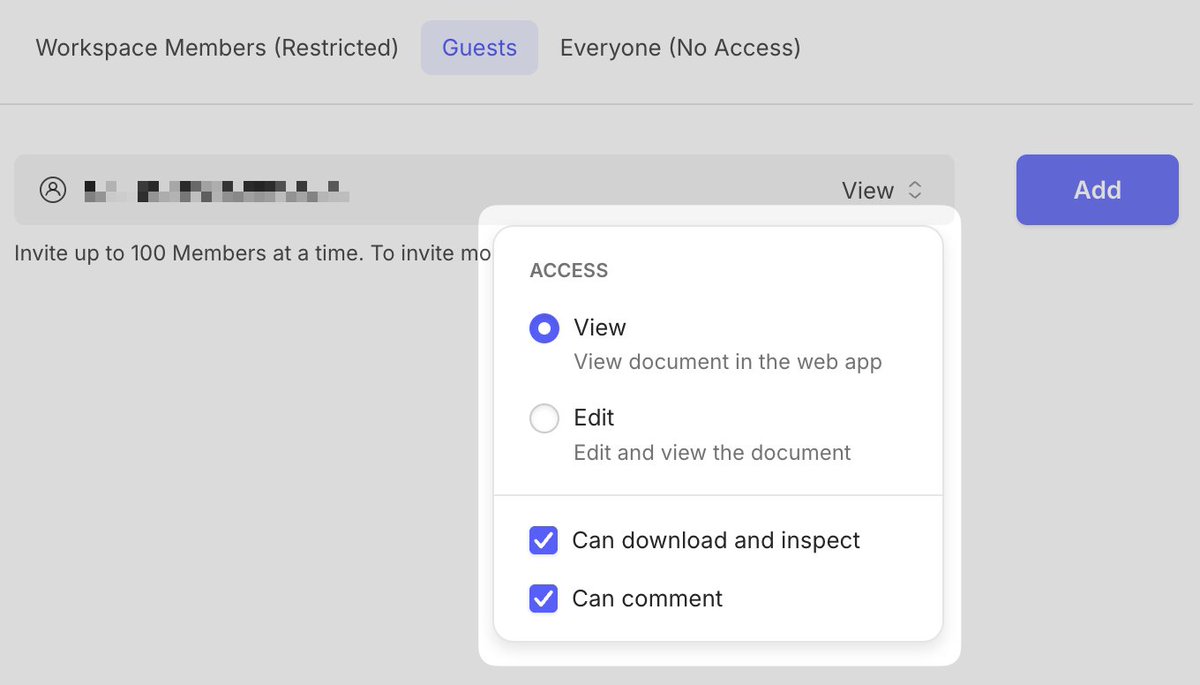Choose the Edit access radio button
This screenshot has width=1200, height=685.
click(x=544, y=418)
